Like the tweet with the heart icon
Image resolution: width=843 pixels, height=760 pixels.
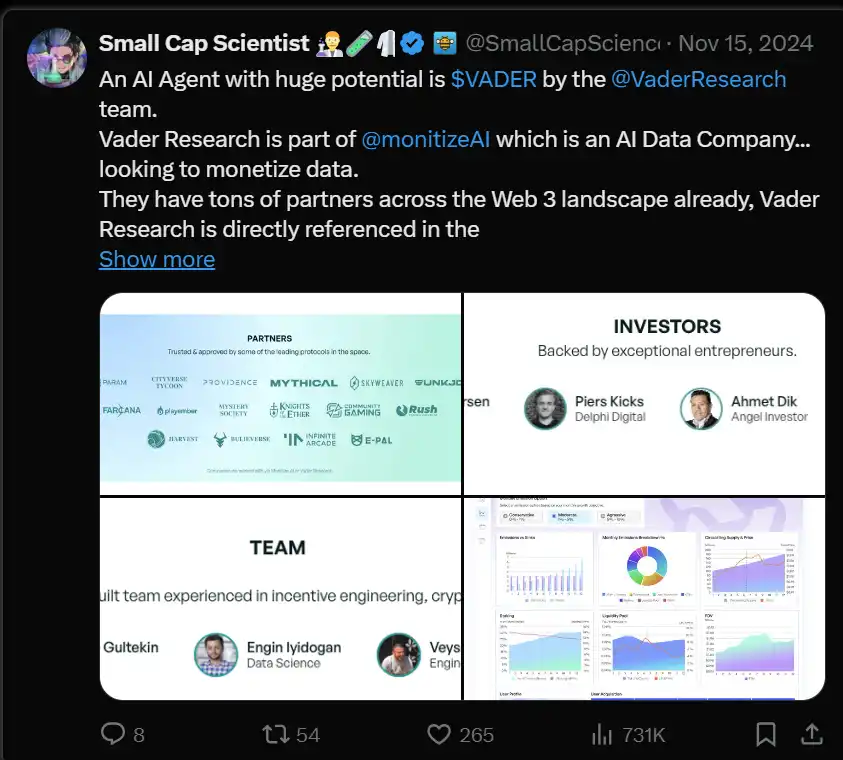[x=439, y=734]
